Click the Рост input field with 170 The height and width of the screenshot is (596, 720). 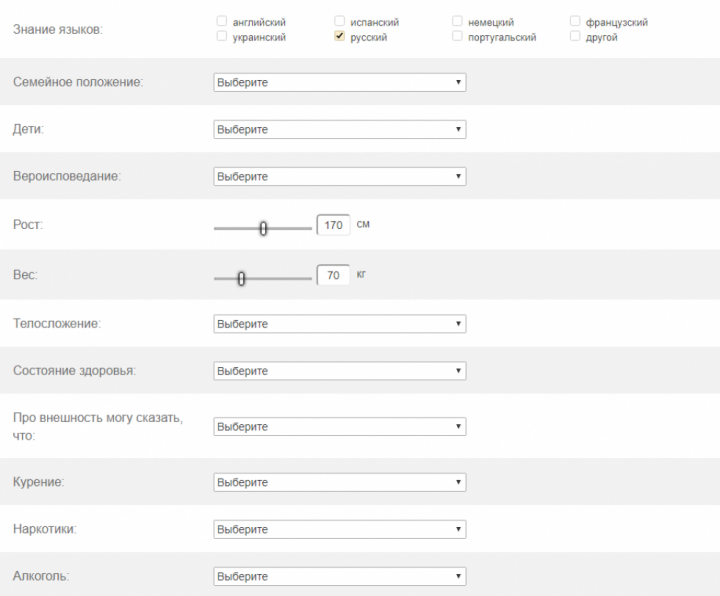pyautogui.click(x=333, y=226)
